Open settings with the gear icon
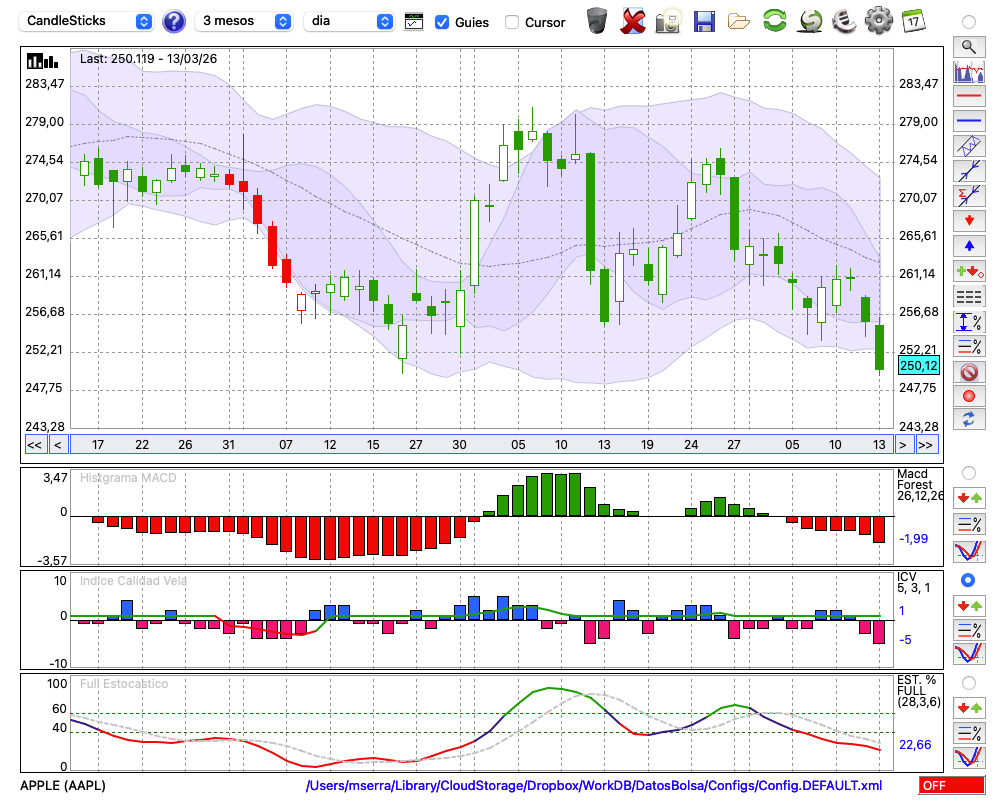This screenshot has height=800, width=1000. point(878,21)
